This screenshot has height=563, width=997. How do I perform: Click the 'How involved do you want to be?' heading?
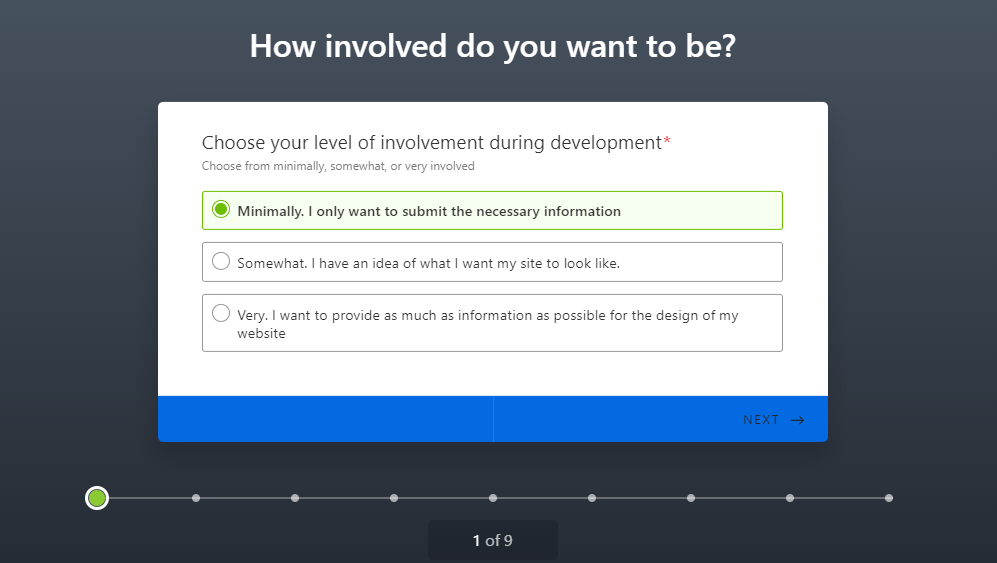[493, 46]
